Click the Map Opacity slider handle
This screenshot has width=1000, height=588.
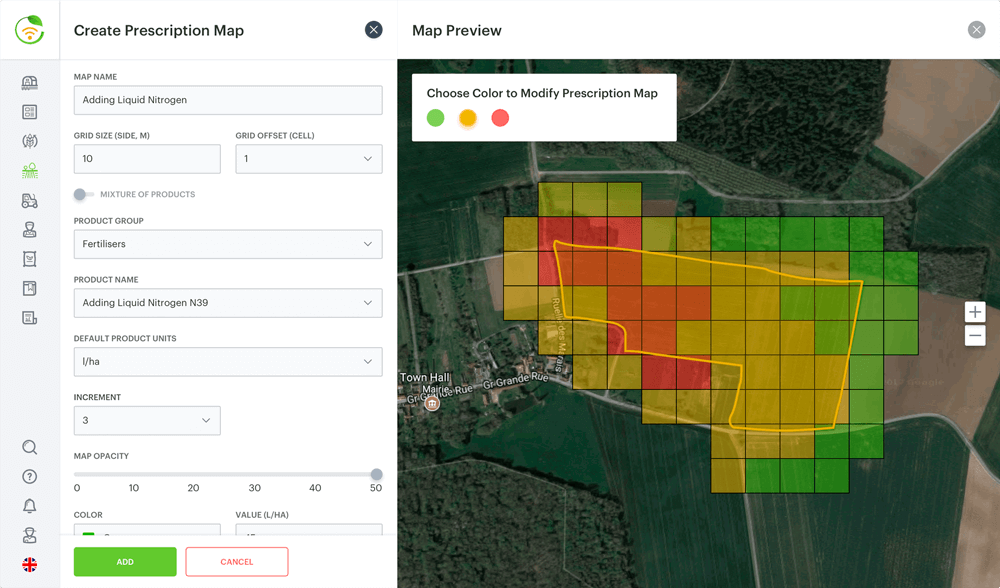coord(376,475)
